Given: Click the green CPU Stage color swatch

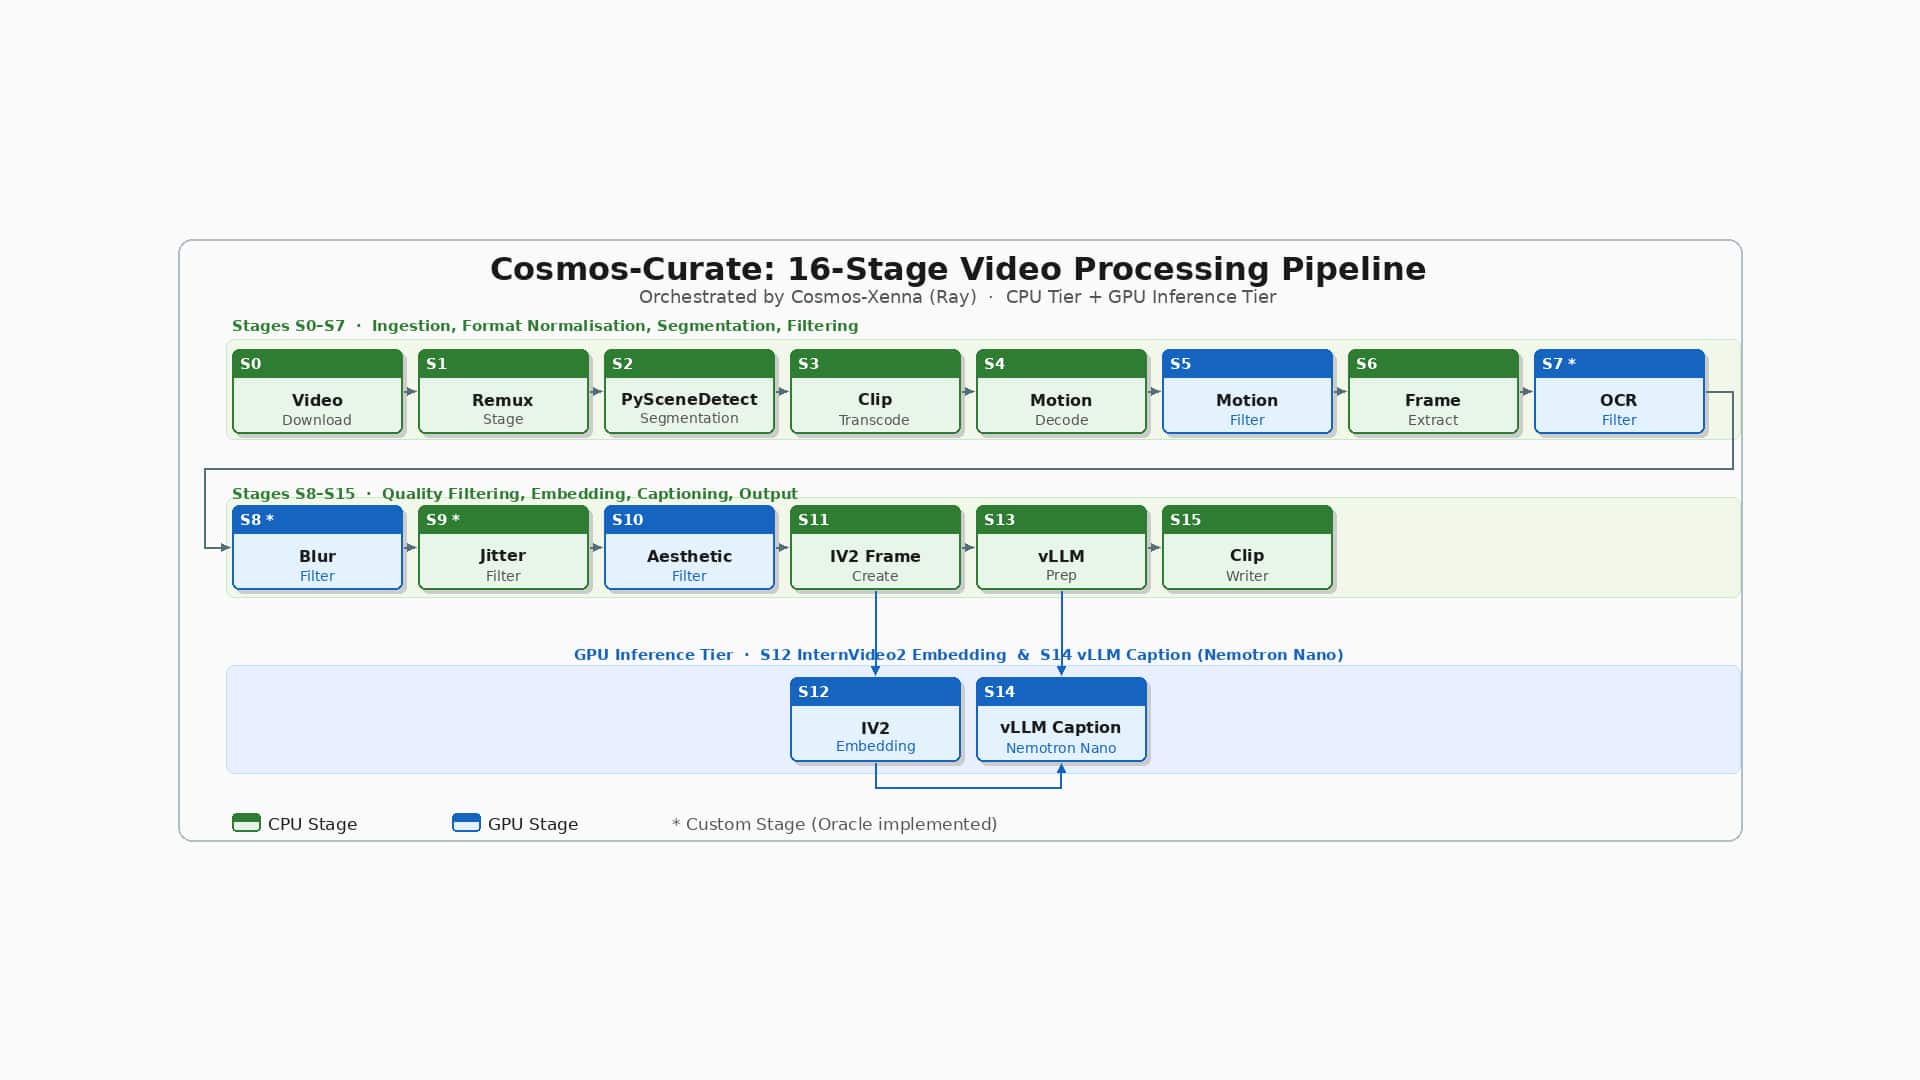Looking at the screenshot, I should (x=246, y=822).
